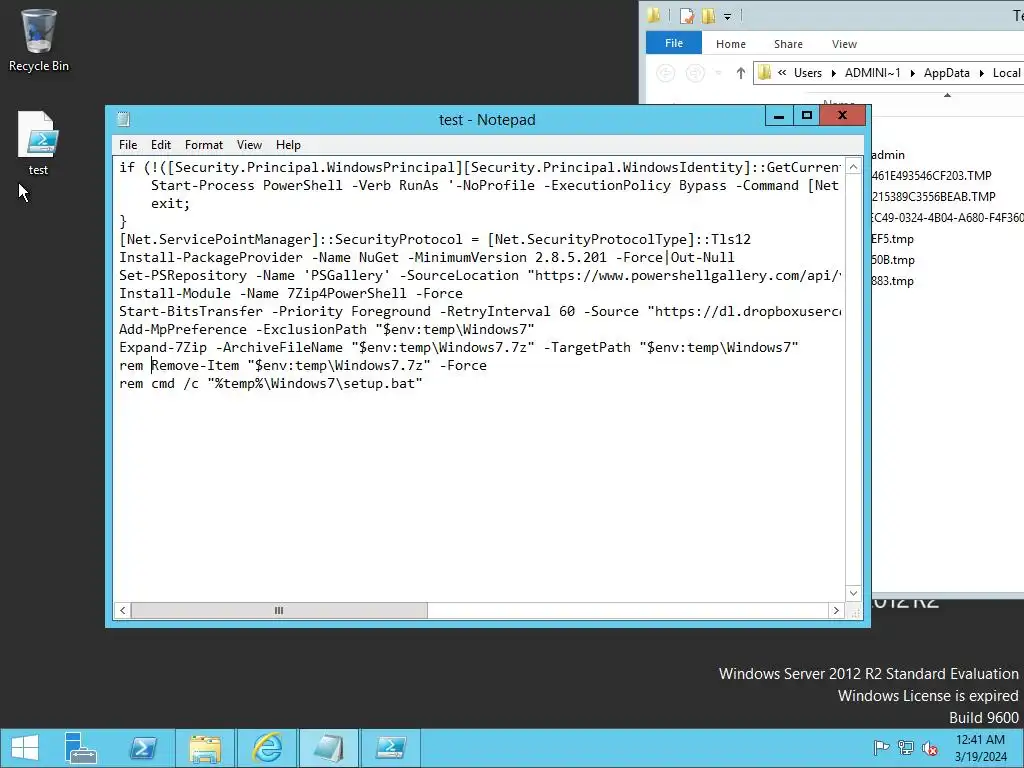Expand the chevron after AppData in address bar
The image size is (1024, 768).
[x=982, y=73]
